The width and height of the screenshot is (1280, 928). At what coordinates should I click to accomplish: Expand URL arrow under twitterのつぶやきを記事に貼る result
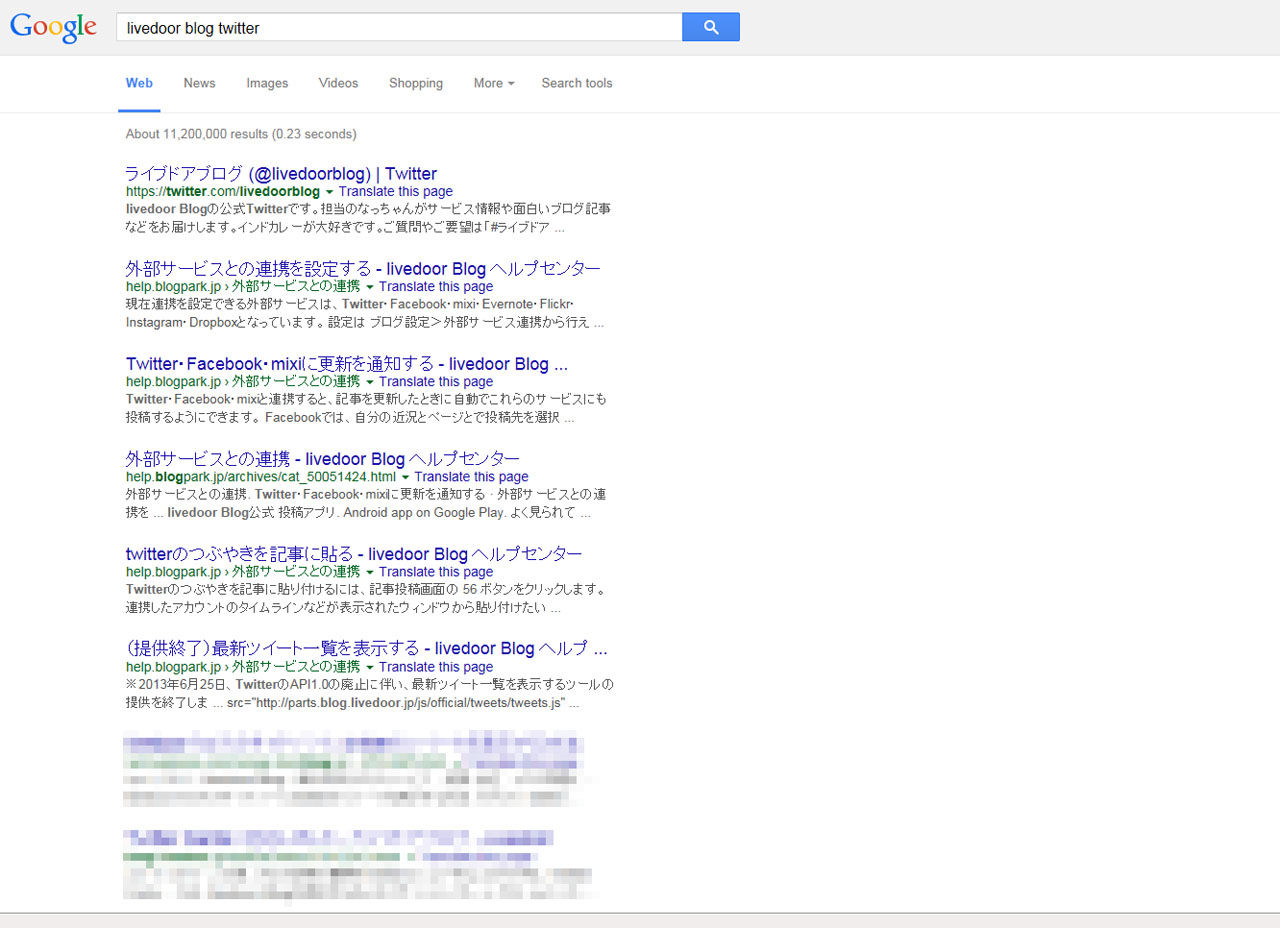369,572
